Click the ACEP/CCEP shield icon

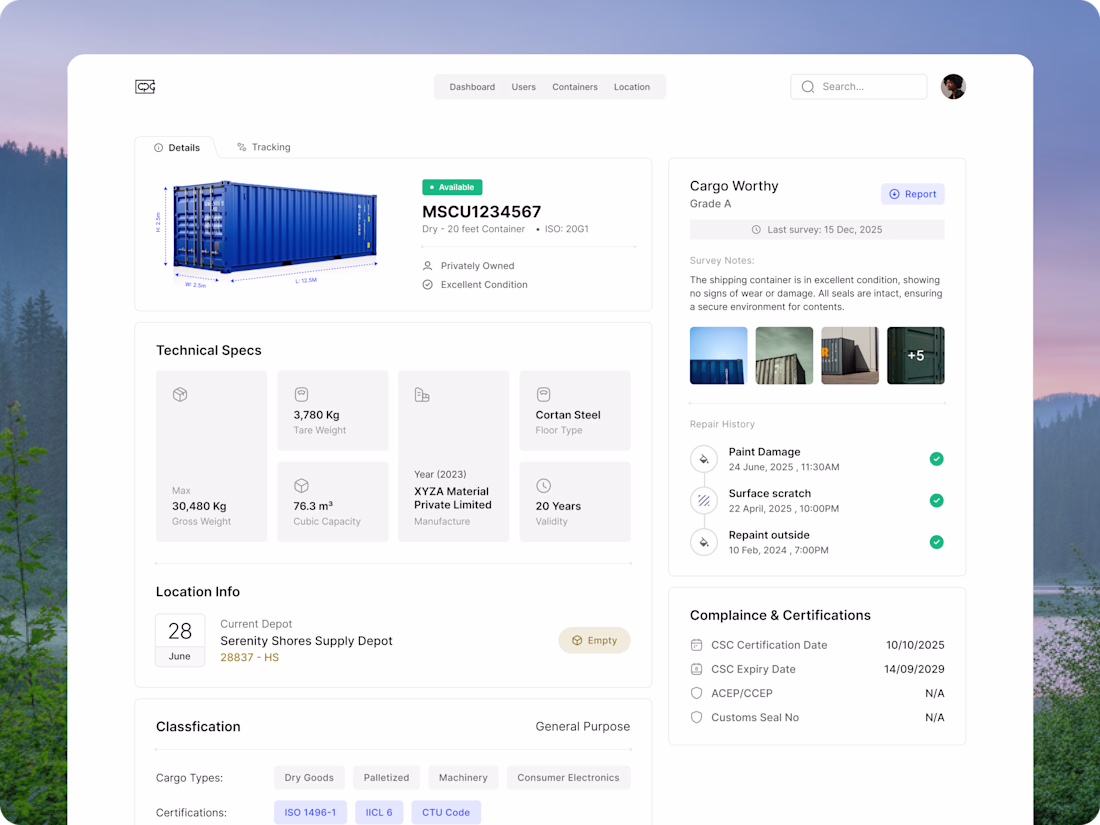click(x=696, y=693)
